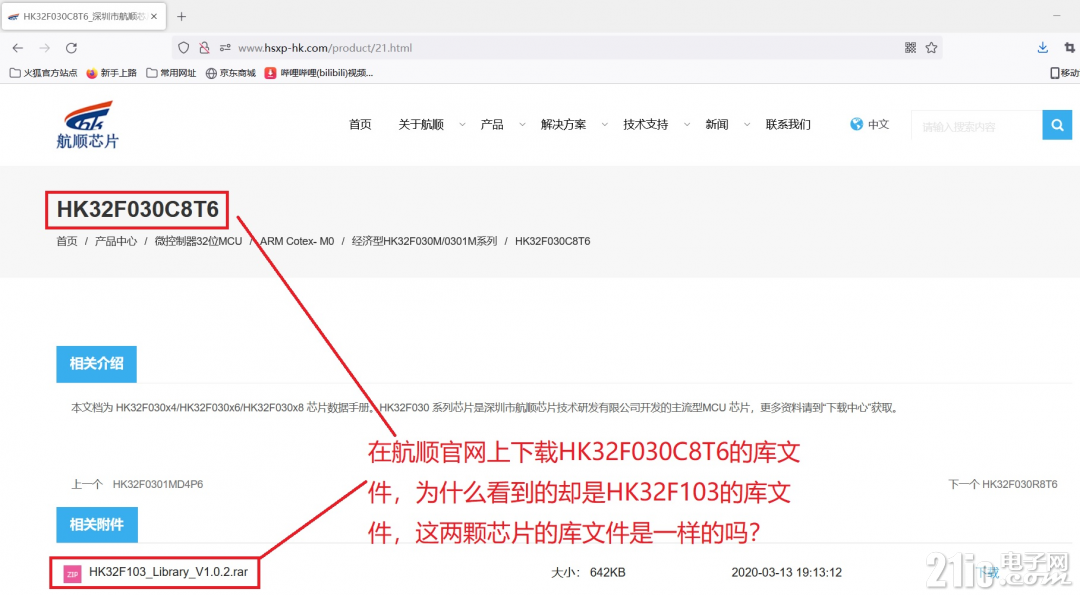Viewport: 1080px width, 595px height.
Task: Click the pink ZIP file icon
Action: coord(72,573)
